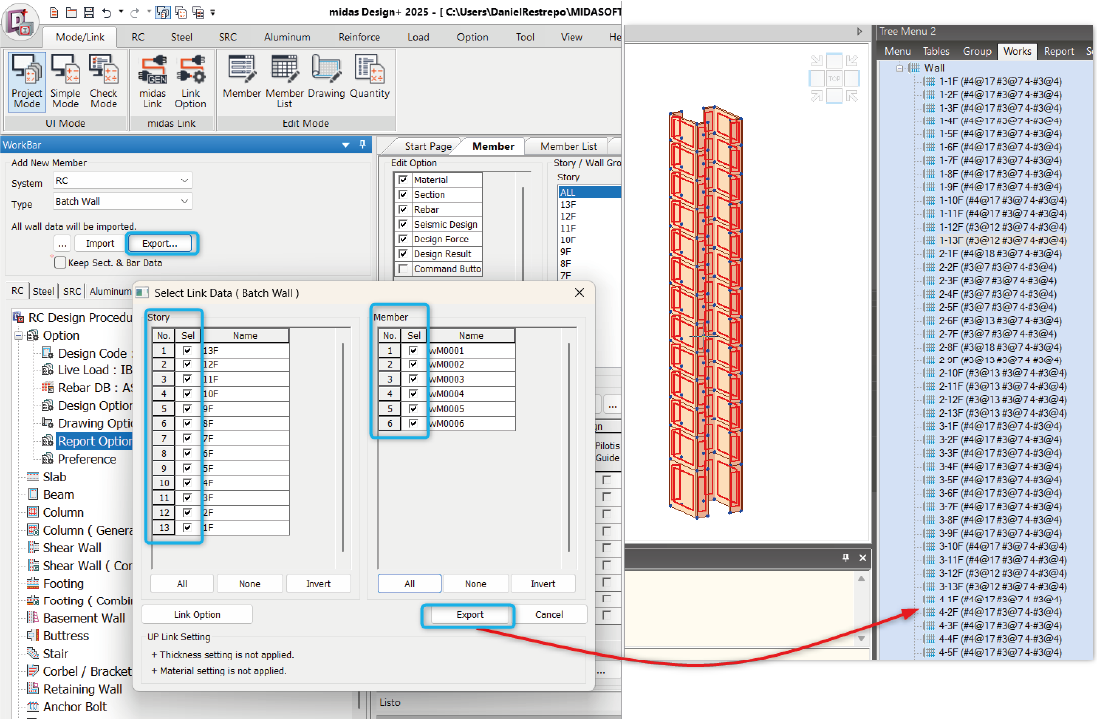This screenshot has height=720, width=1097.
Task: Select ALL in the Story list
Action: 589,192
